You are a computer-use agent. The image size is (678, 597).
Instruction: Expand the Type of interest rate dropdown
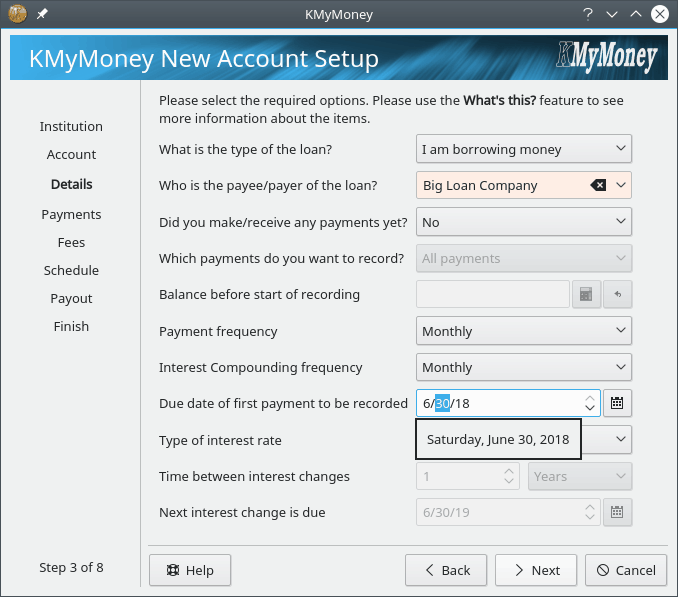coord(621,440)
